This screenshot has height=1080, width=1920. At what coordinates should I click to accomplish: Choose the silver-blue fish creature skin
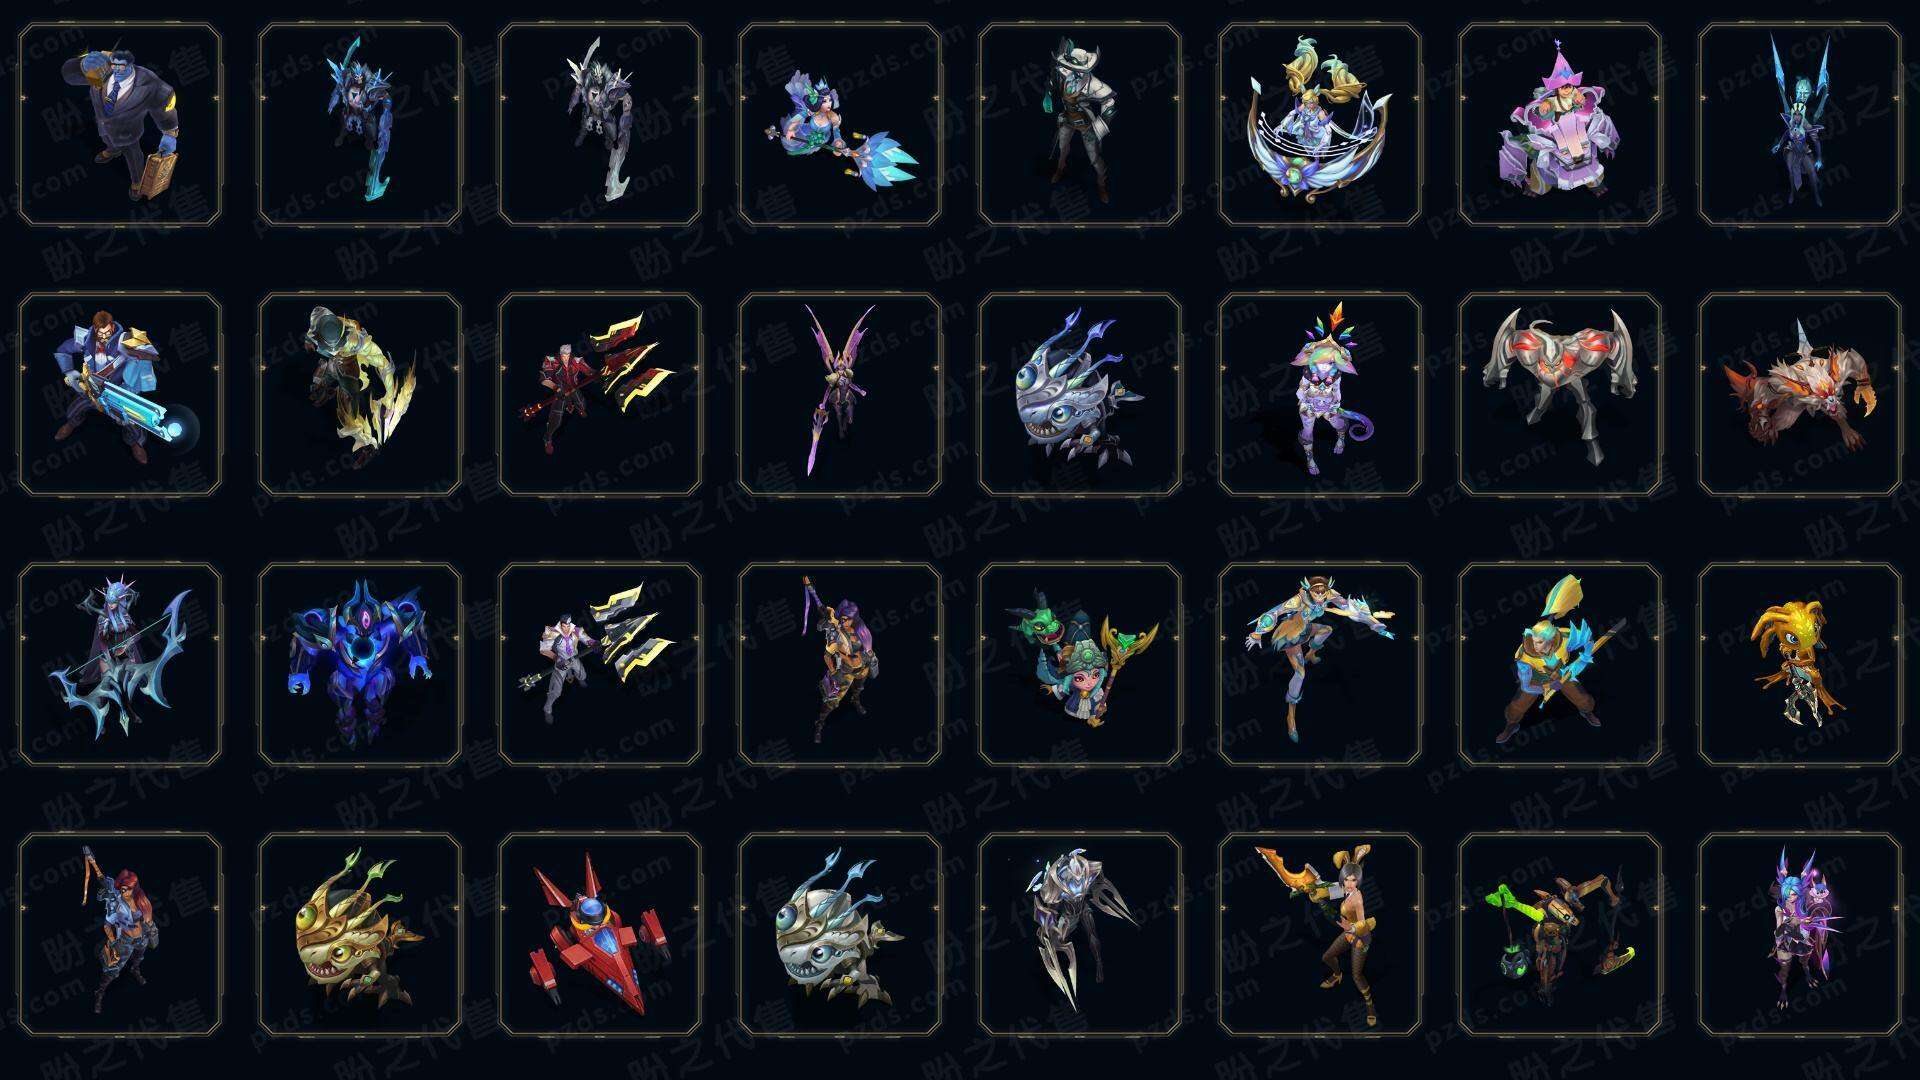(1080, 394)
